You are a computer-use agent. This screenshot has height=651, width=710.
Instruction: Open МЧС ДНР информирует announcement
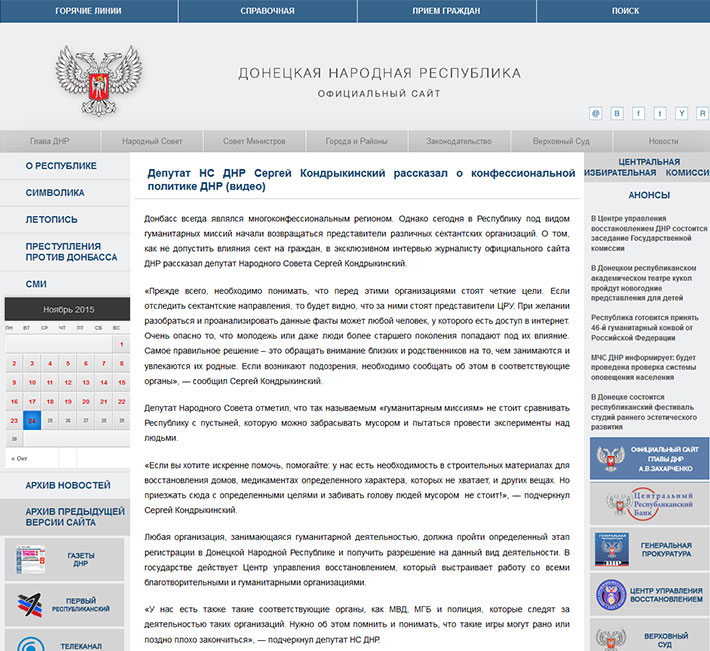pos(643,367)
